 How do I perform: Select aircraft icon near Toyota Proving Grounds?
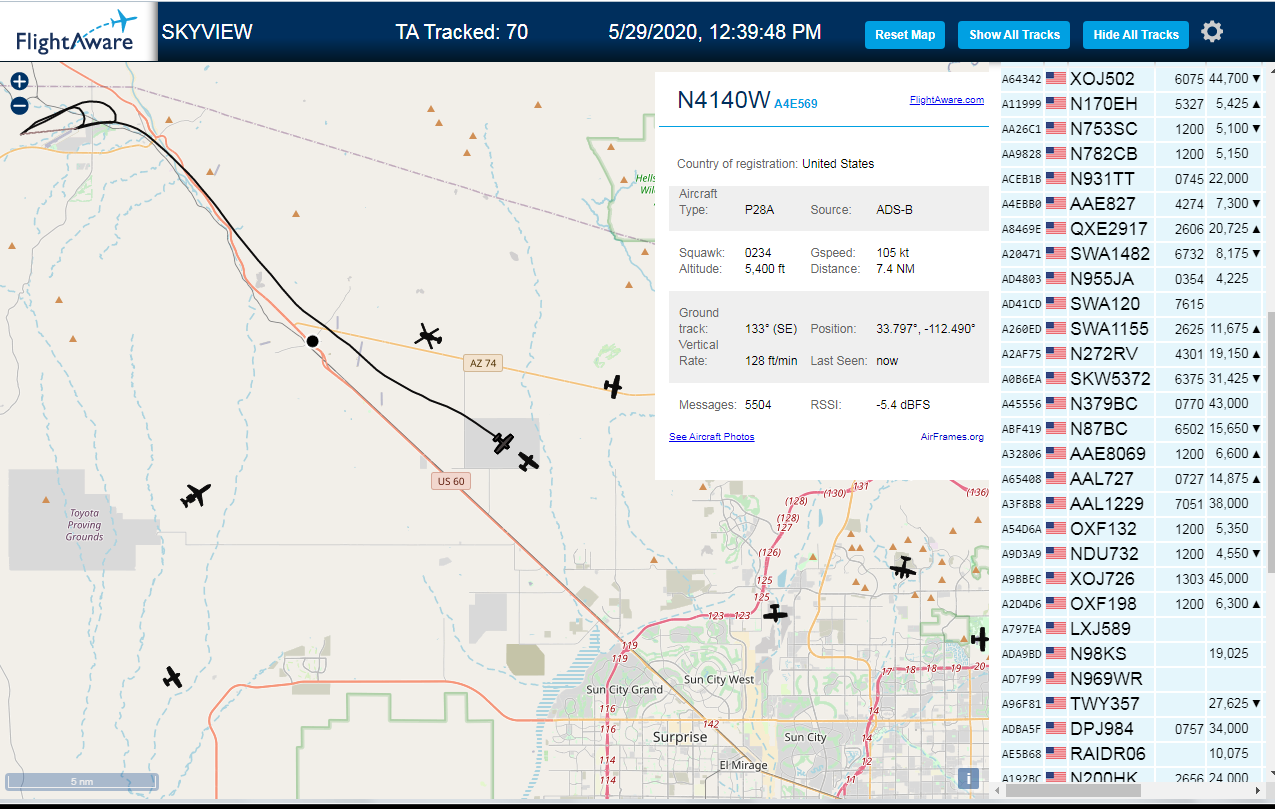pos(196,494)
